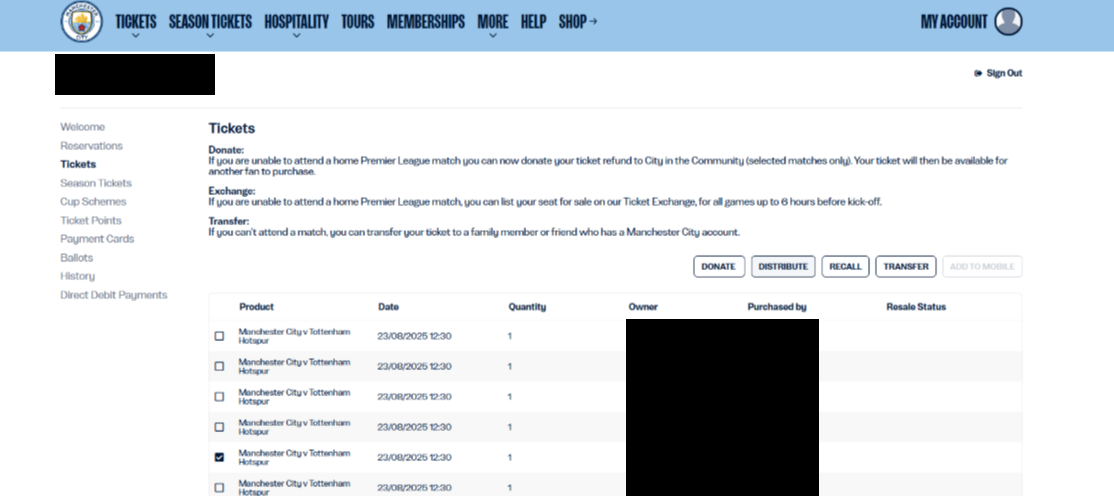The image size is (1114, 496).
Task: Tick the sixth, partially visible ticket checkbox
Action: (x=220, y=487)
